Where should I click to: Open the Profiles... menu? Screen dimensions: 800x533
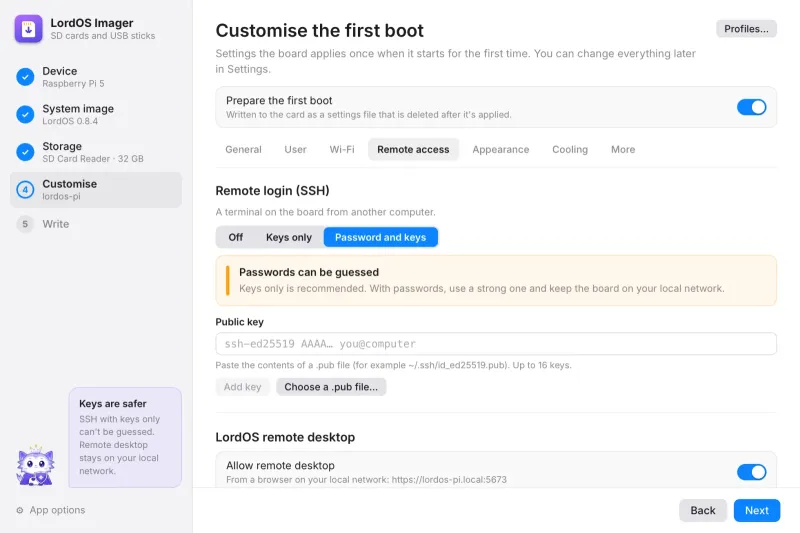[746, 29]
